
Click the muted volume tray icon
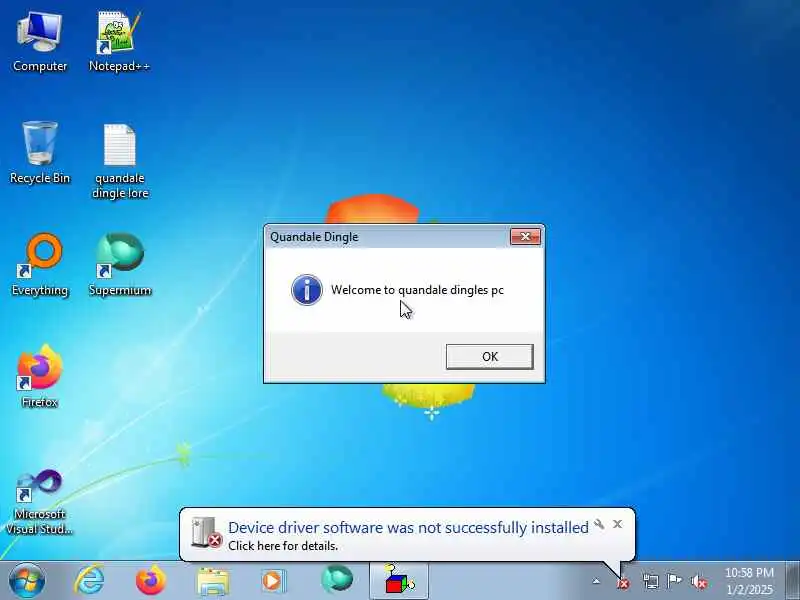(x=698, y=581)
